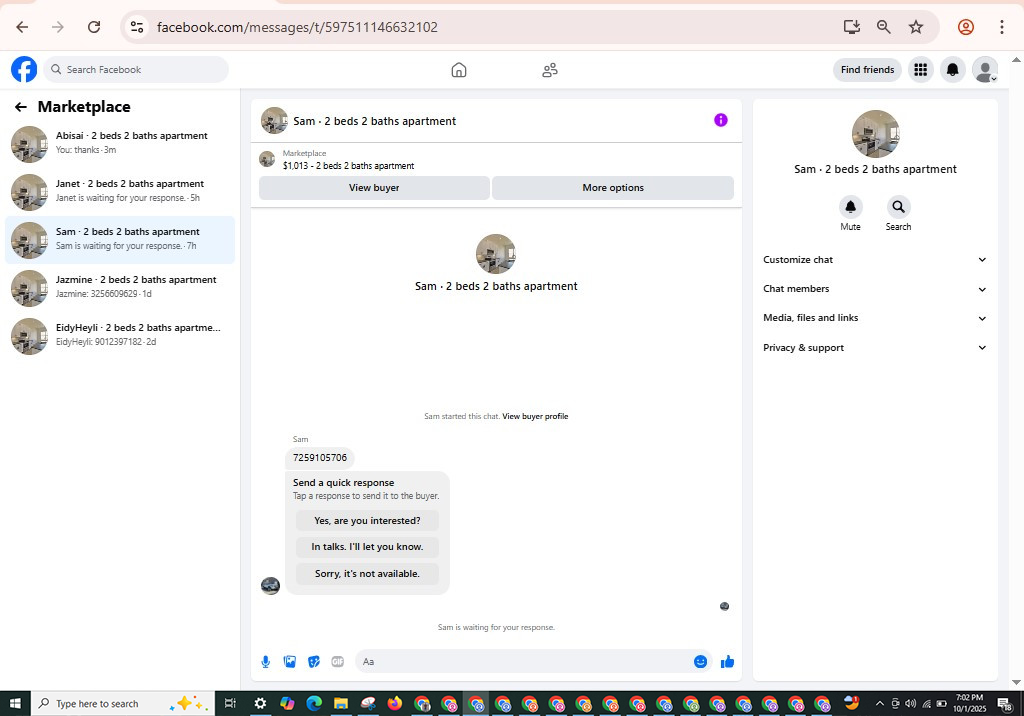Open the purple conversation information icon
This screenshot has height=716, width=1024.
tap(720, 120)
